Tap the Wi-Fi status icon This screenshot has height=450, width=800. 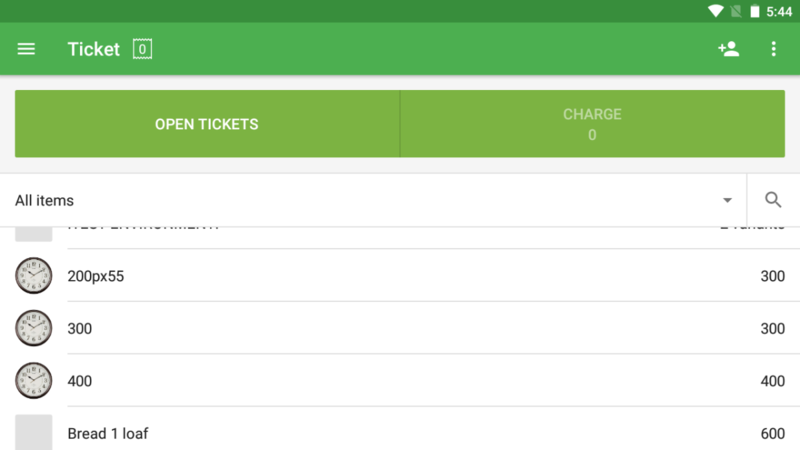pos(715,11)
